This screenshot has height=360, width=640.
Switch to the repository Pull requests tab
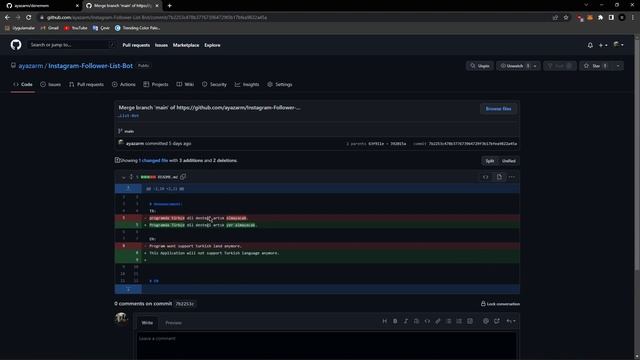(x=87, y=84)
